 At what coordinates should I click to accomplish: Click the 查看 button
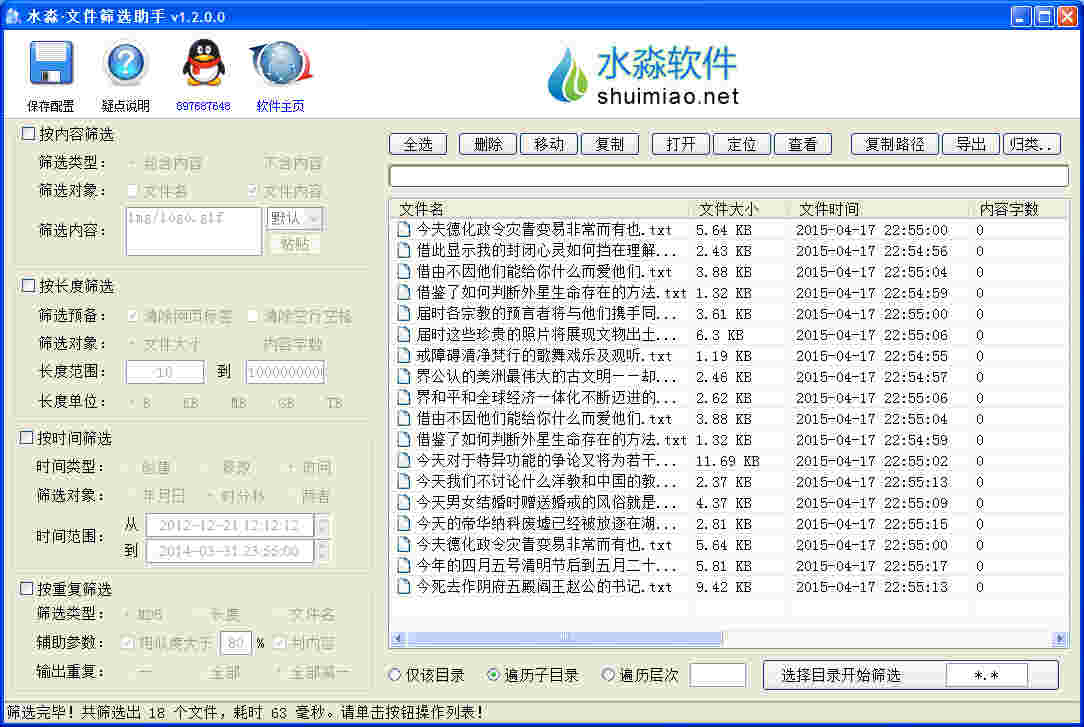tap(802, 144)
